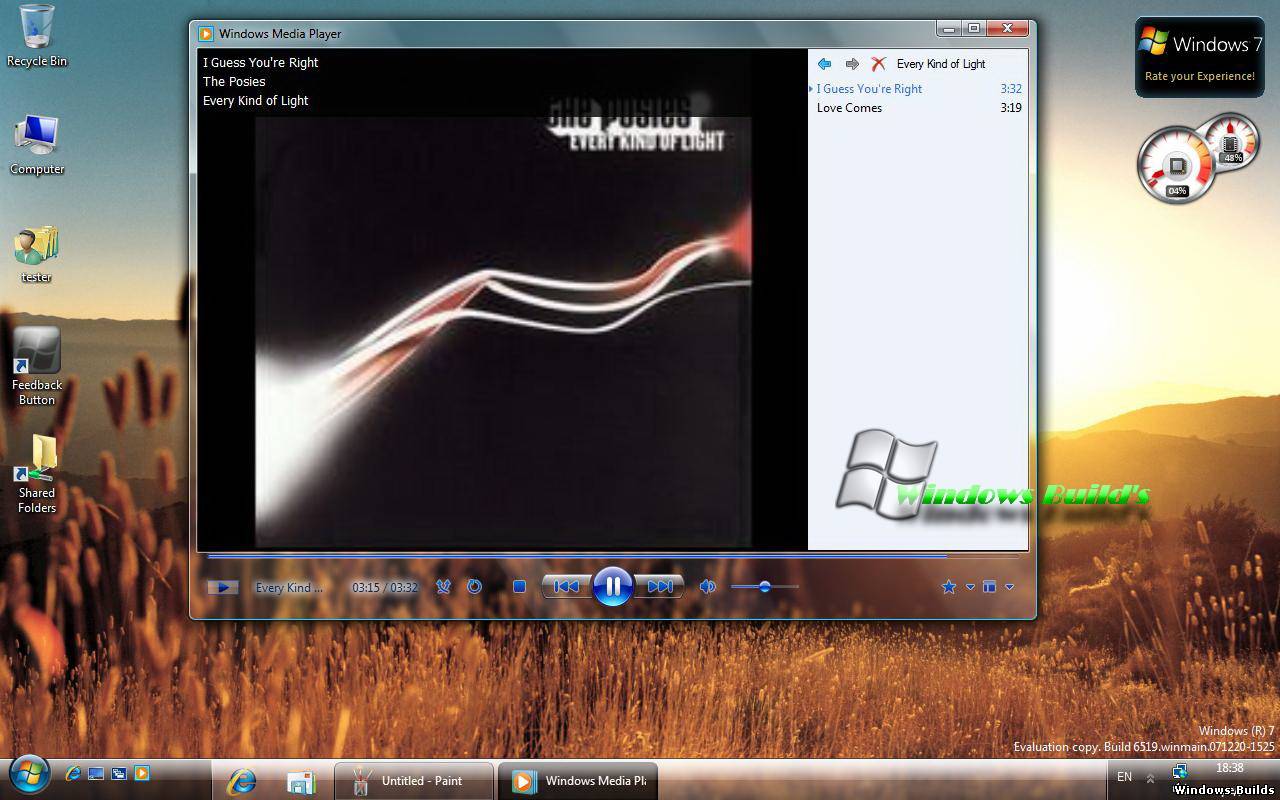Click 'Rate your Experience!' gadget link
The height and width of the screenshot is (800, 1280).
point(1200,76)
